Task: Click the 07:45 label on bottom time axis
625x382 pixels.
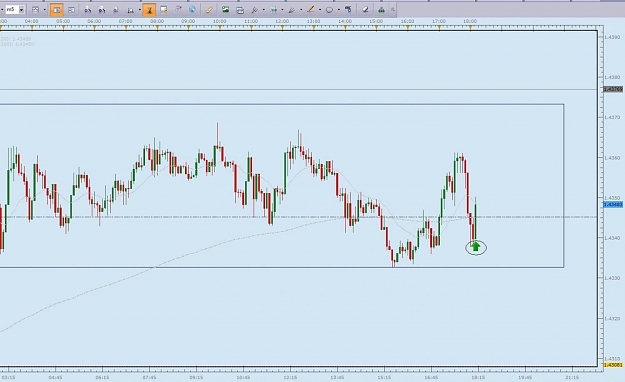Action: pos(149,377)
